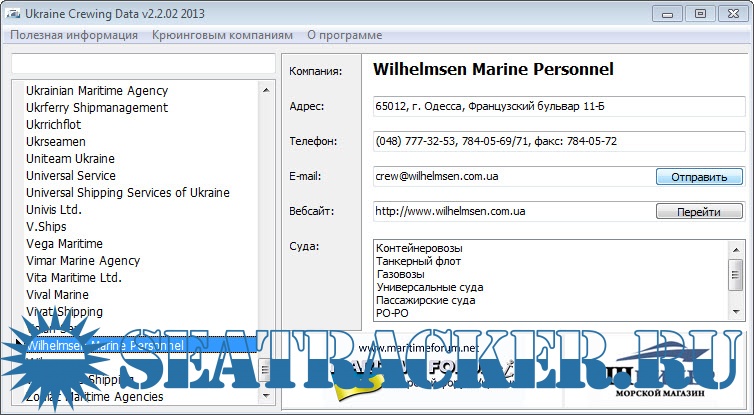Image resolution: width=754 pixels, height=415 pixels.
Task: Pick V.Ships in the company list
Action: 46,227
